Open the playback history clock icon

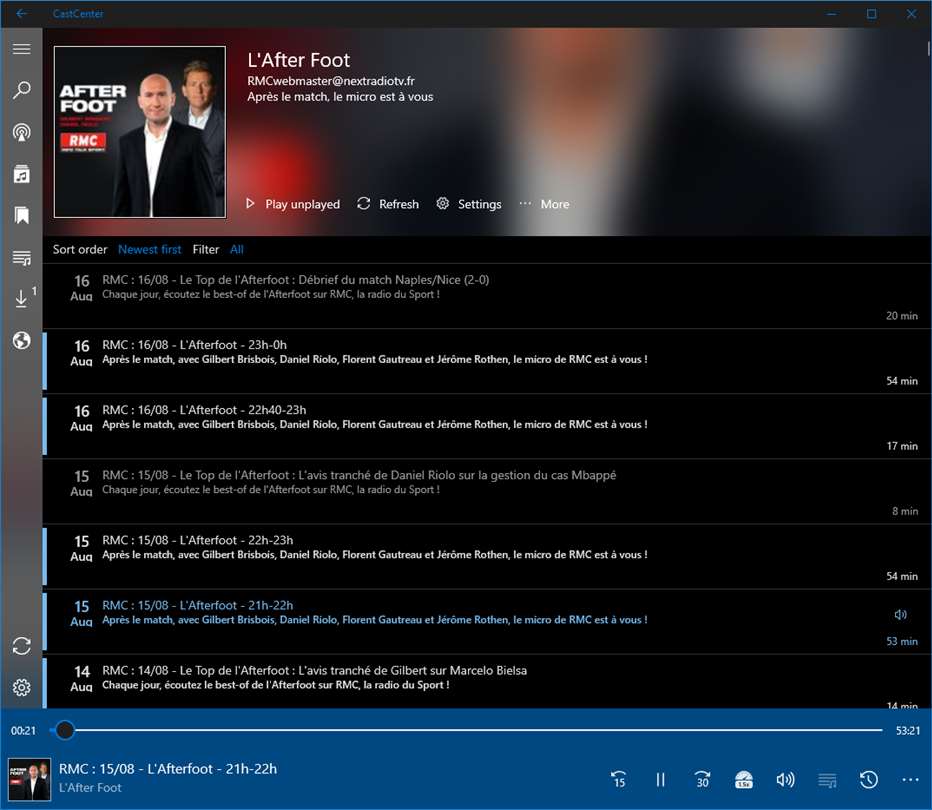[868, 779]
